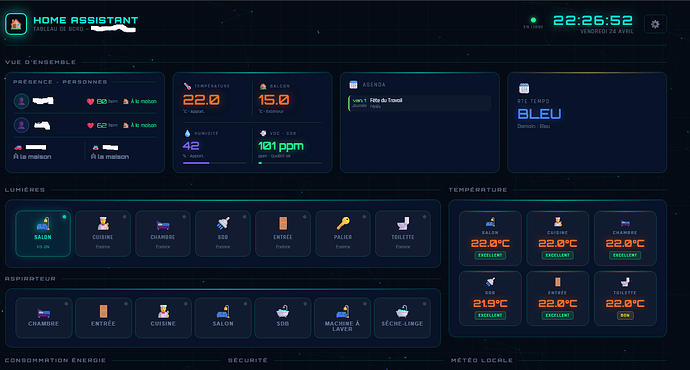The width and height of the screenshot is (690, 370).
Task: Click the bed icon in Chambre light tile
Action: pyautogui.click(x=163, y=225)
